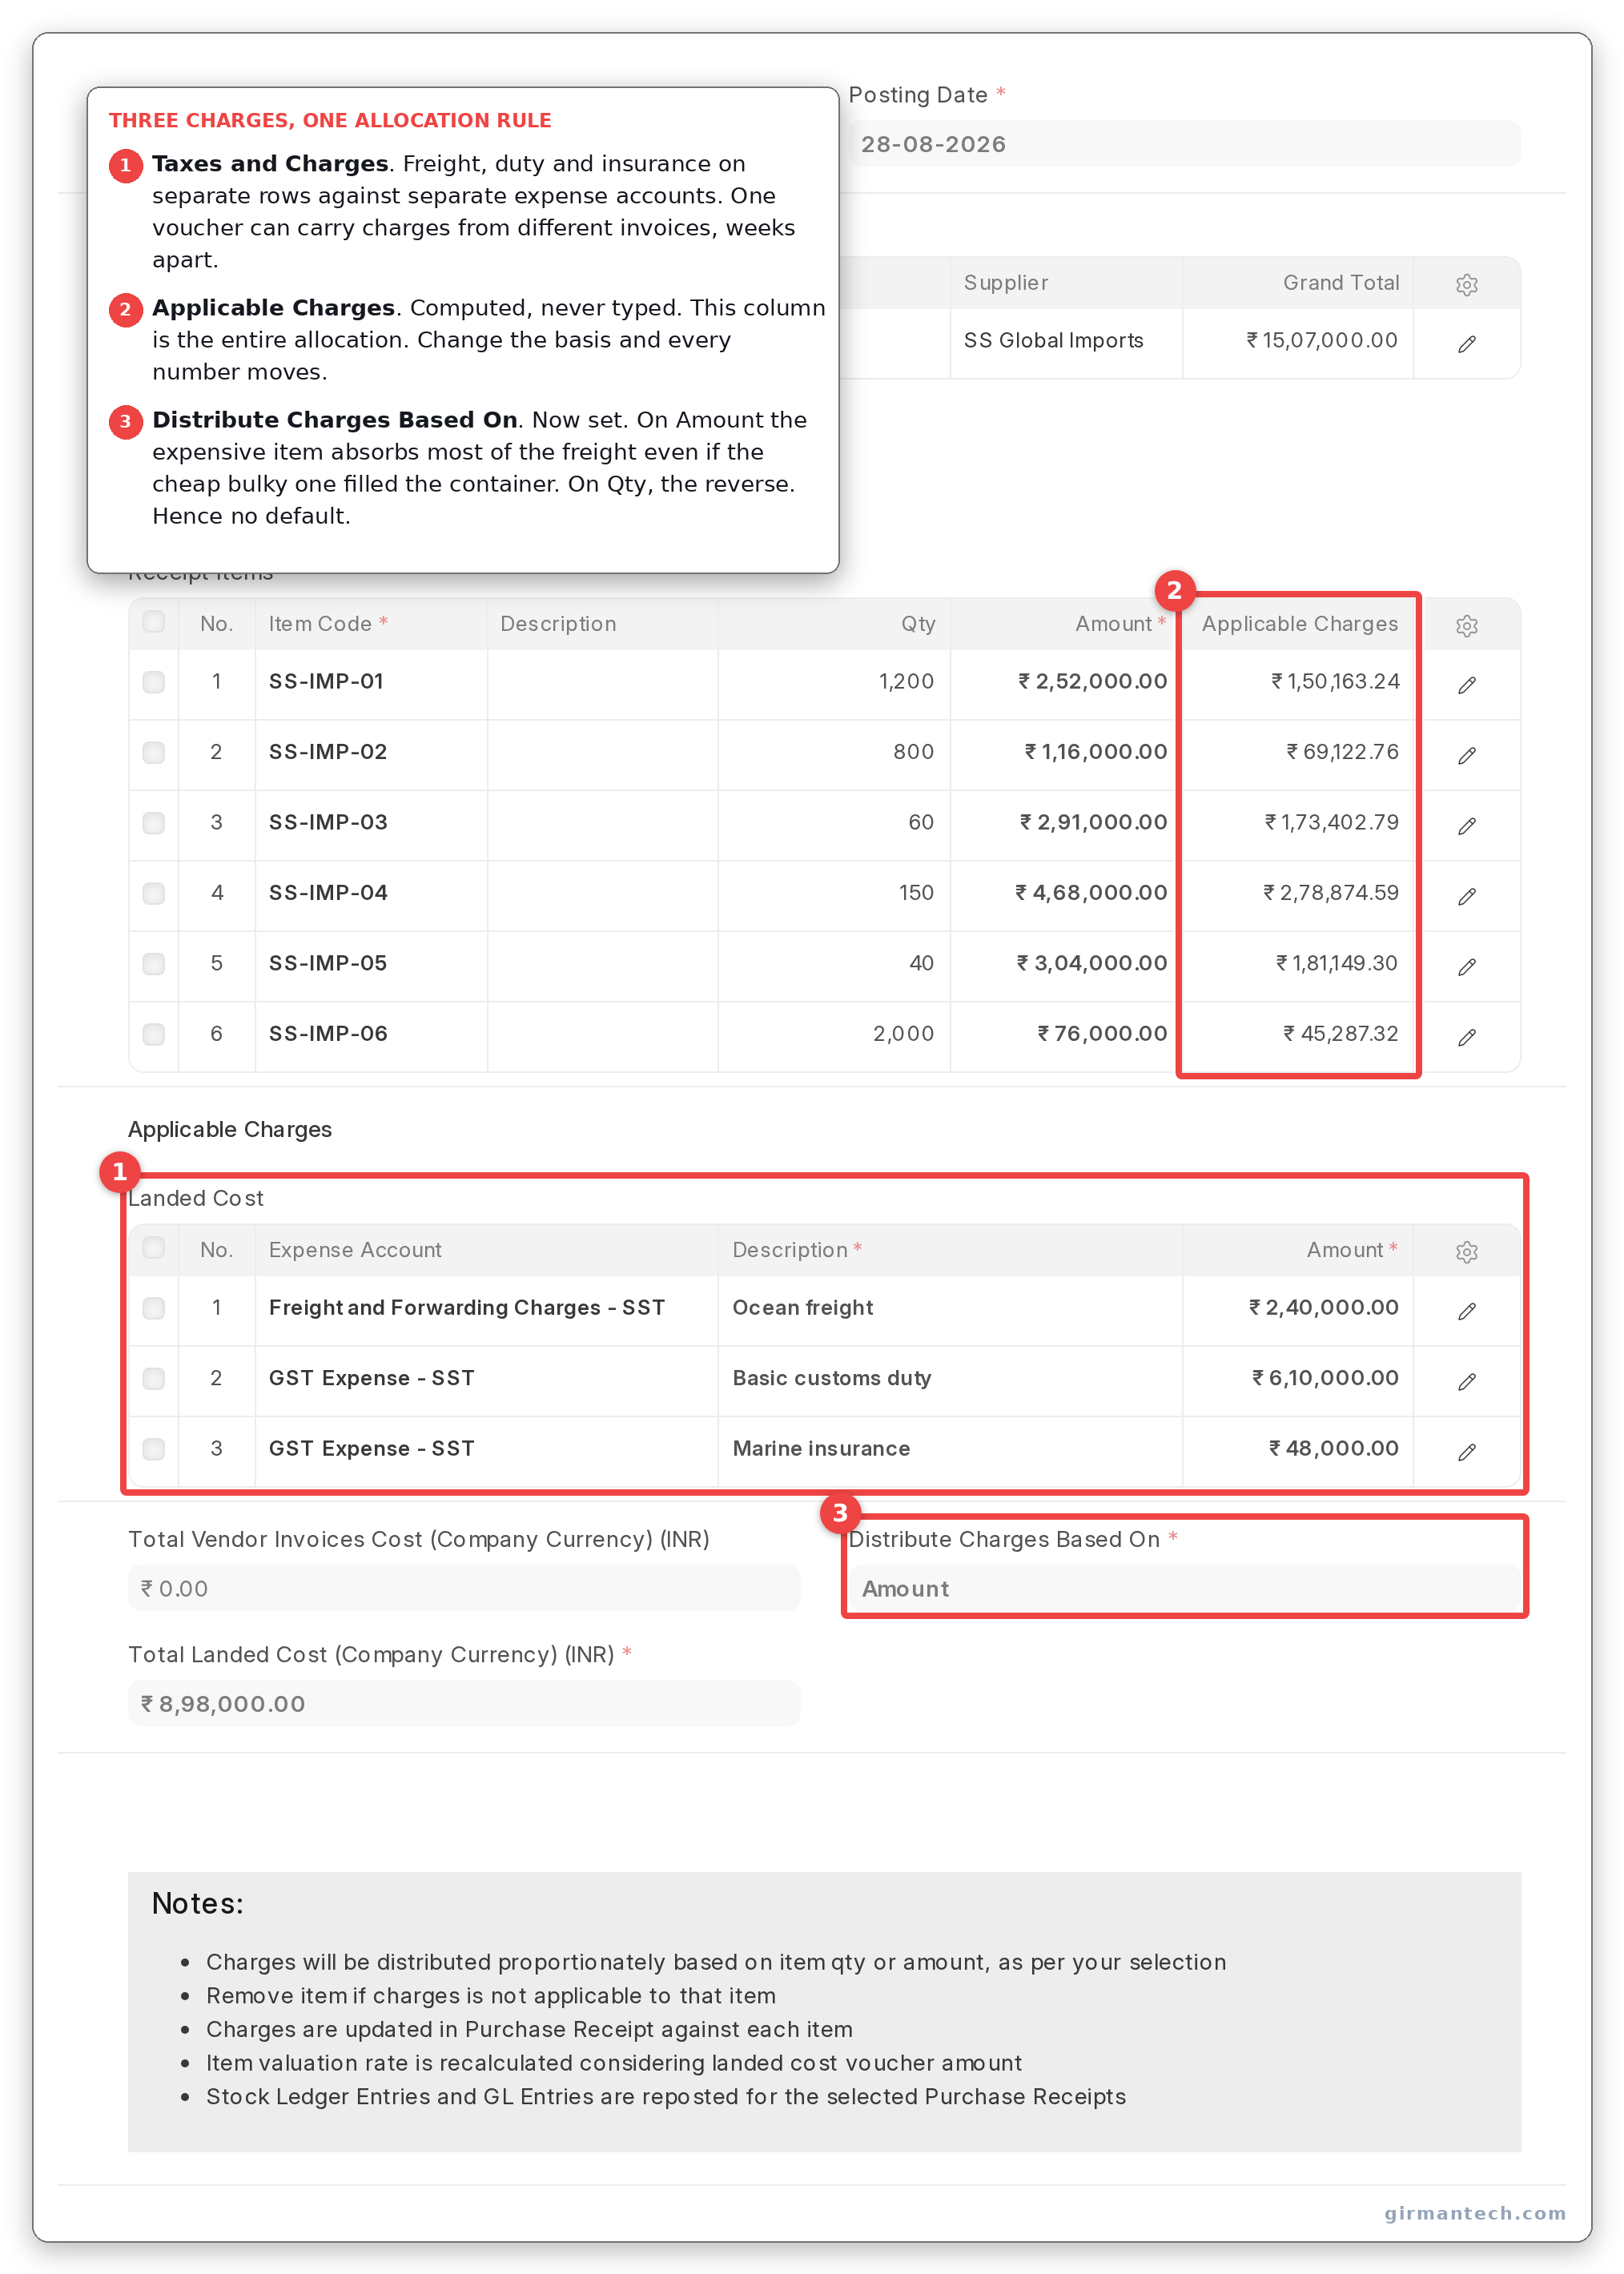
Task: Toggle select-all checkbox in Landed Cost header
Action: (153, 1247)
